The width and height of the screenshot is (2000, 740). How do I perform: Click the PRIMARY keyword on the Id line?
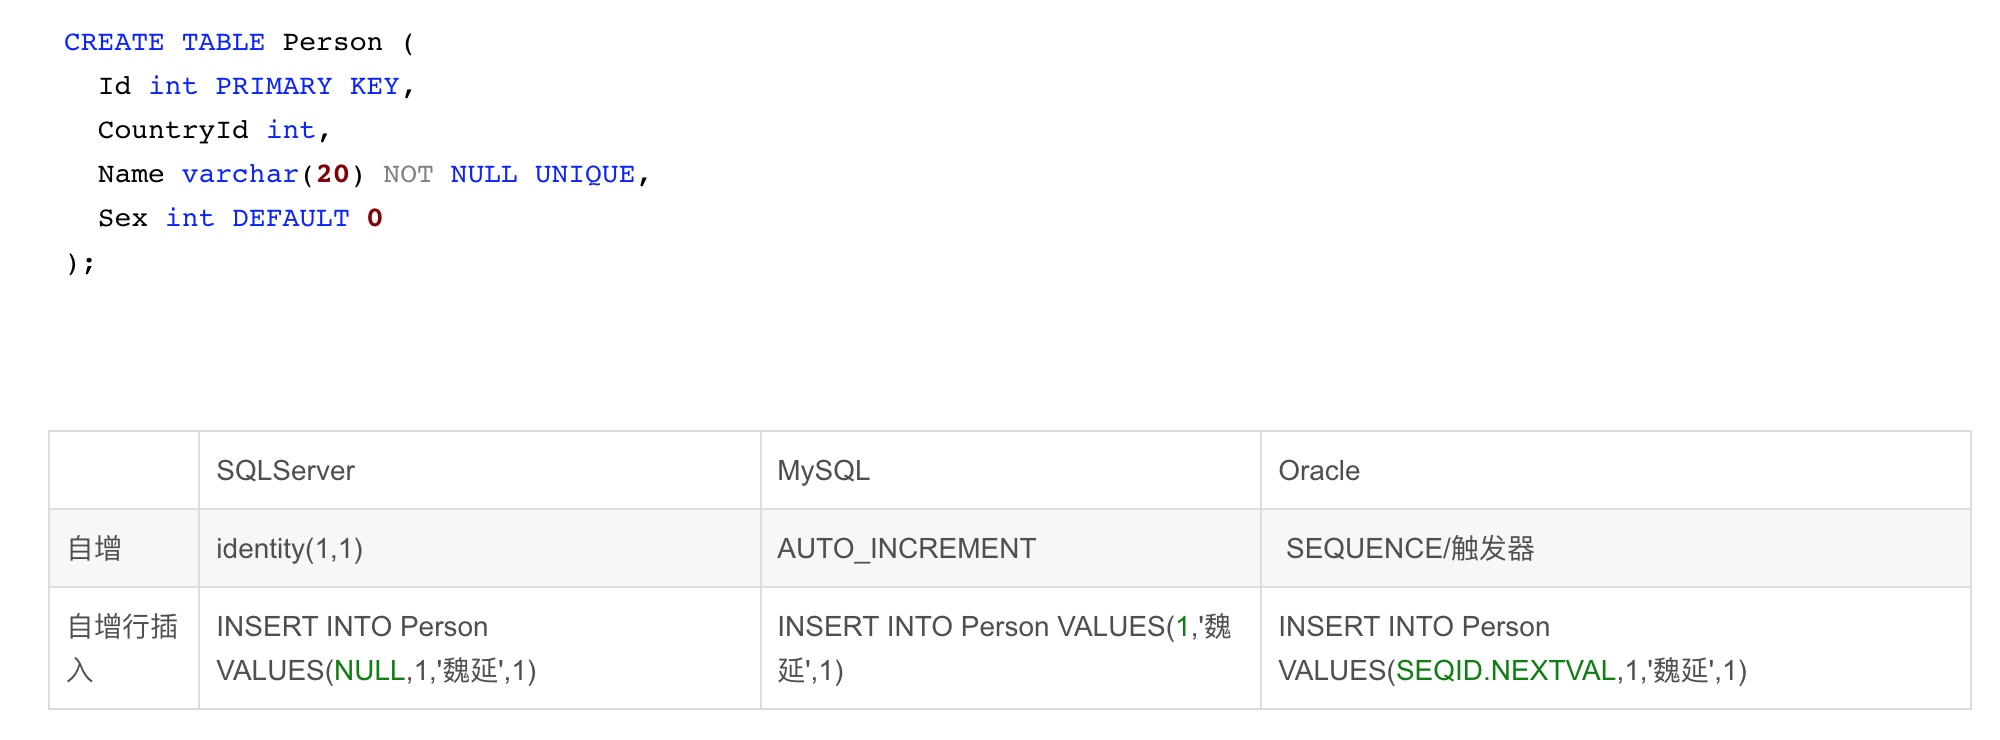click(273, 87)
